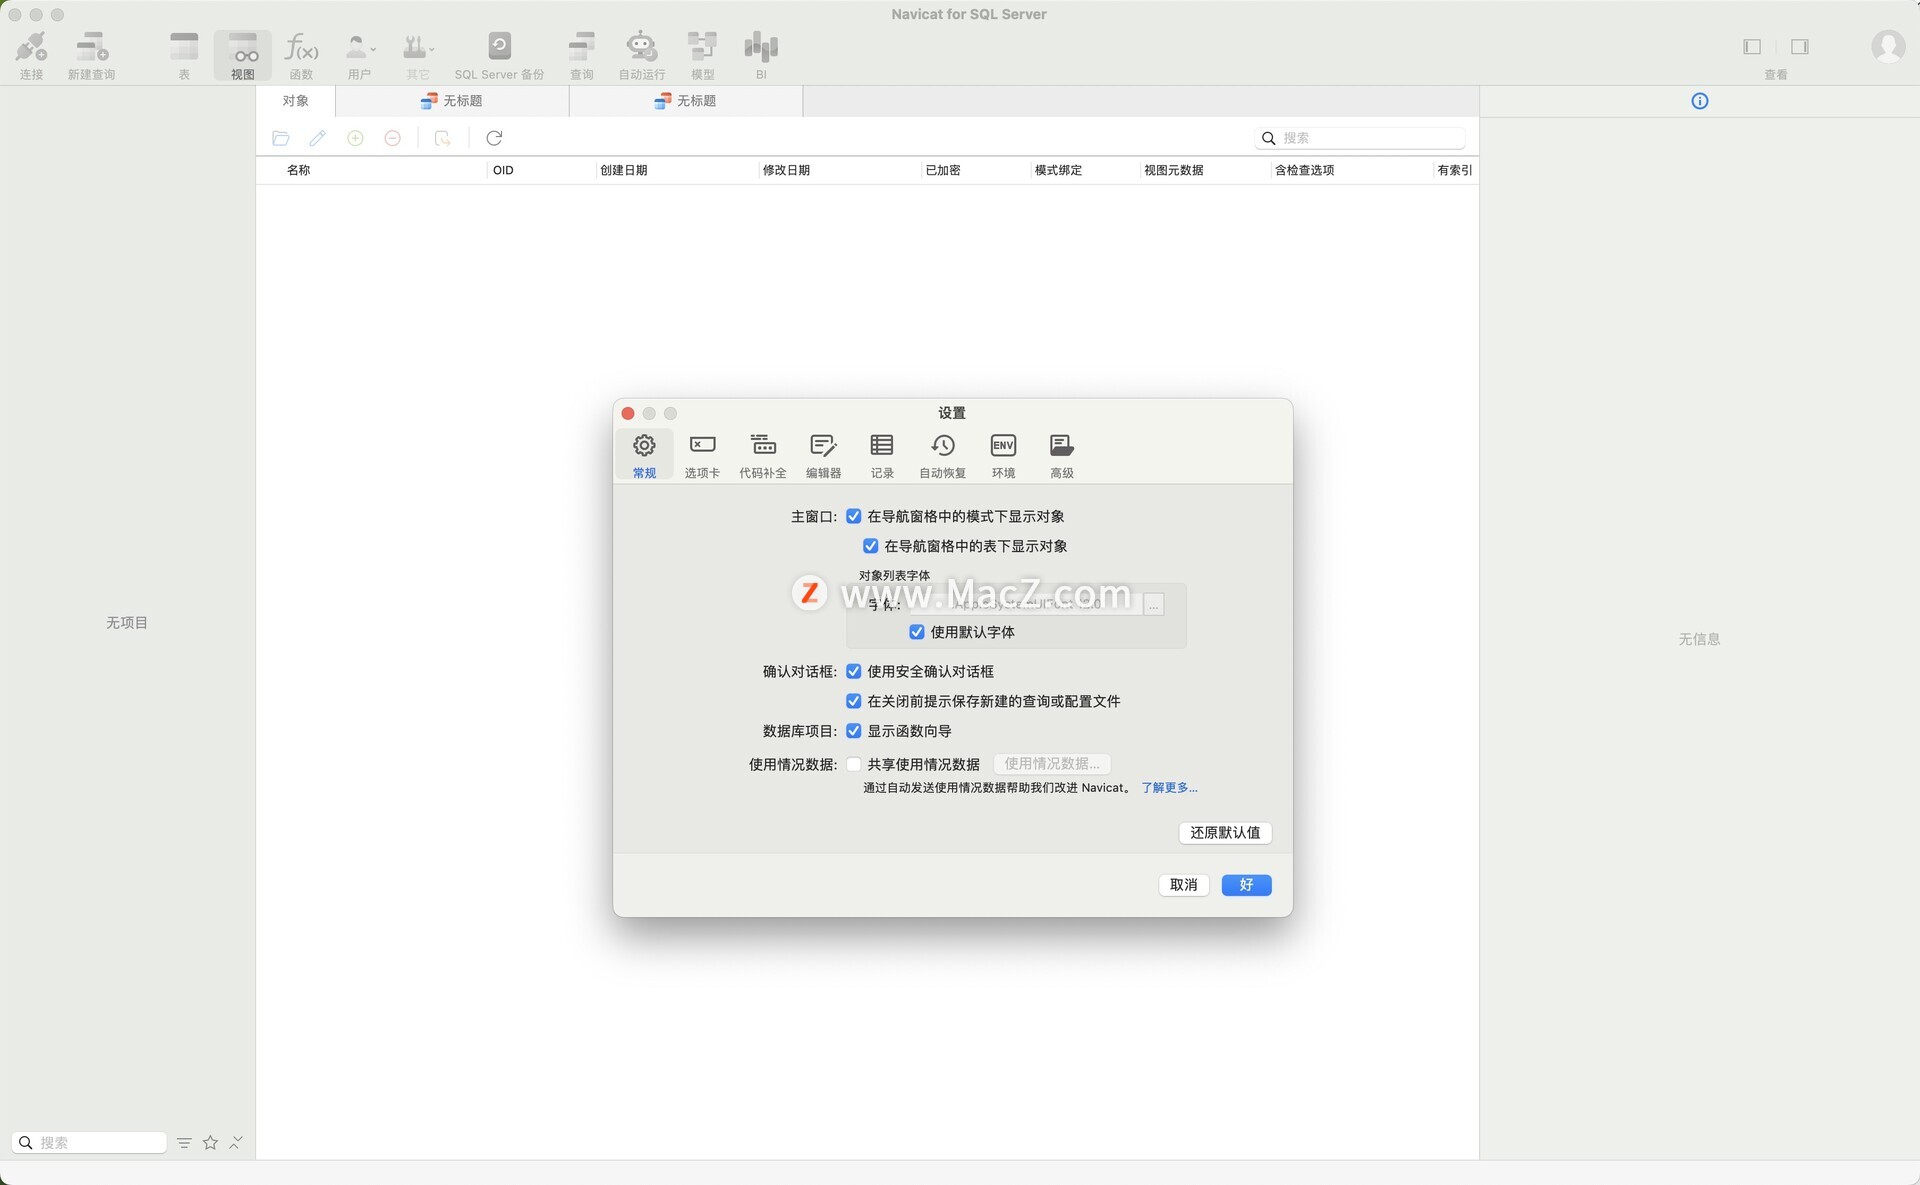Open the Query (查询) toolbar icon
Viewport: 1920px width, 1185px height.
tap(581, 55)
